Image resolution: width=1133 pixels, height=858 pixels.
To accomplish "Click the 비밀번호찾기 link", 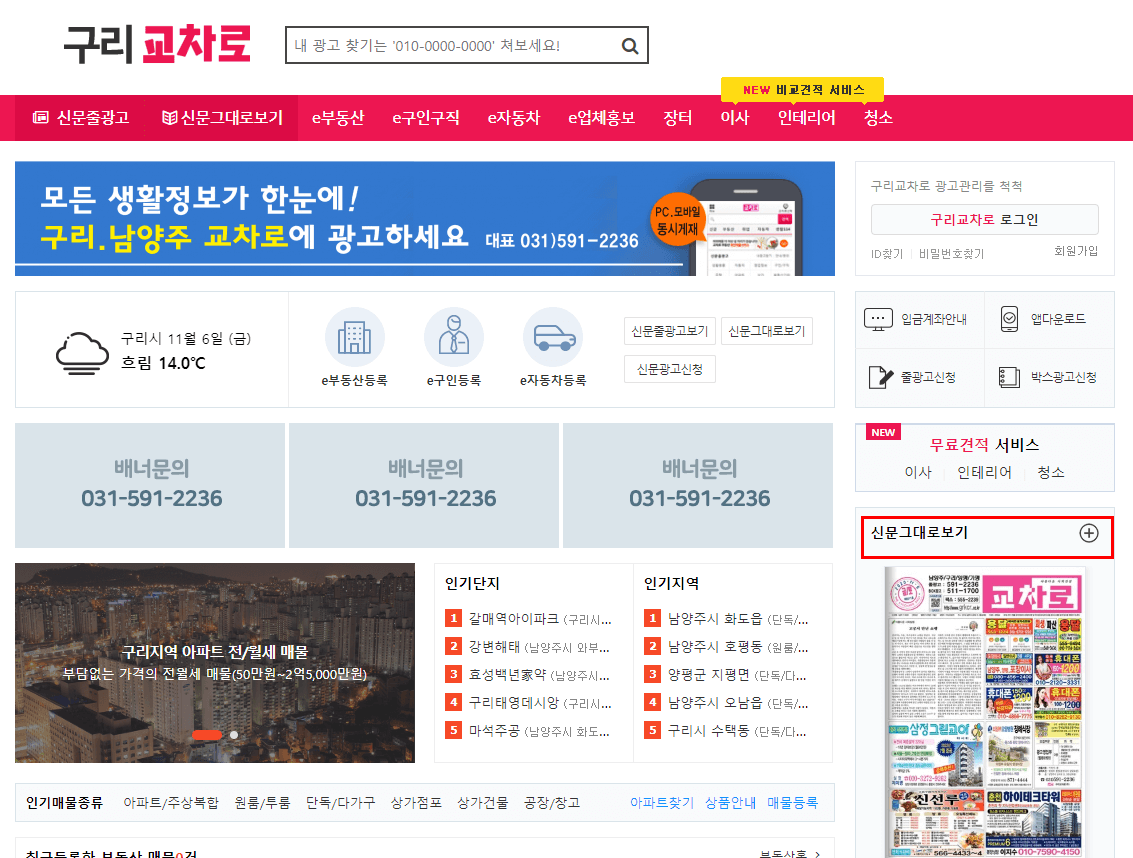I will (951, 254).
